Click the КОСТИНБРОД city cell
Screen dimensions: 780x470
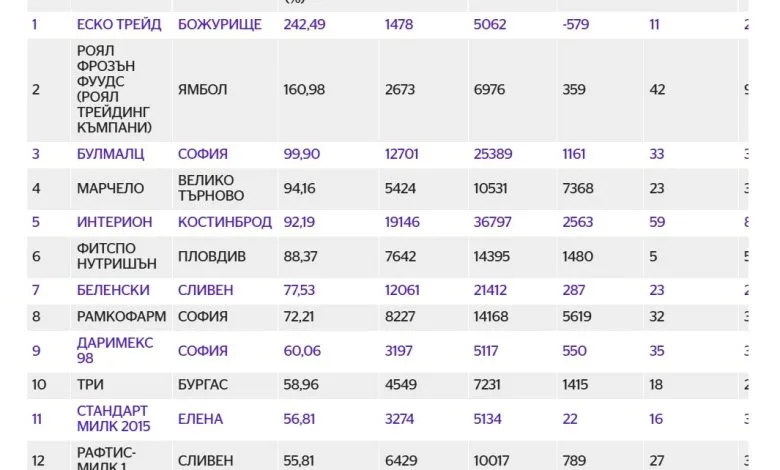click(x=225, y=222)
